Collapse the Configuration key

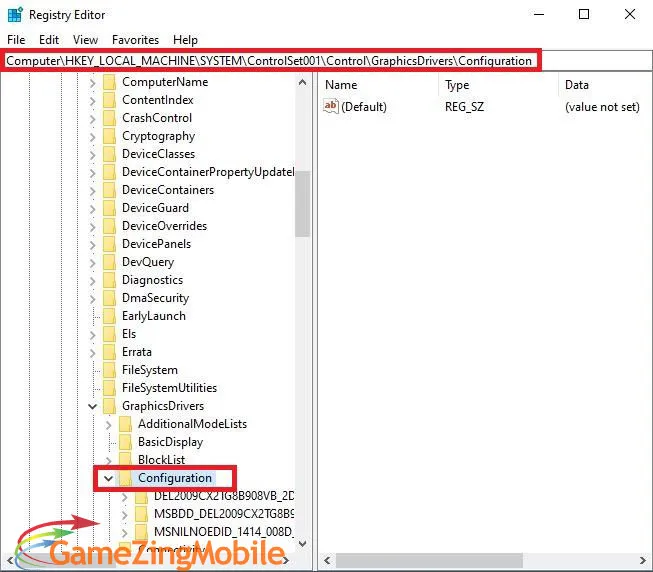(108, 478)
